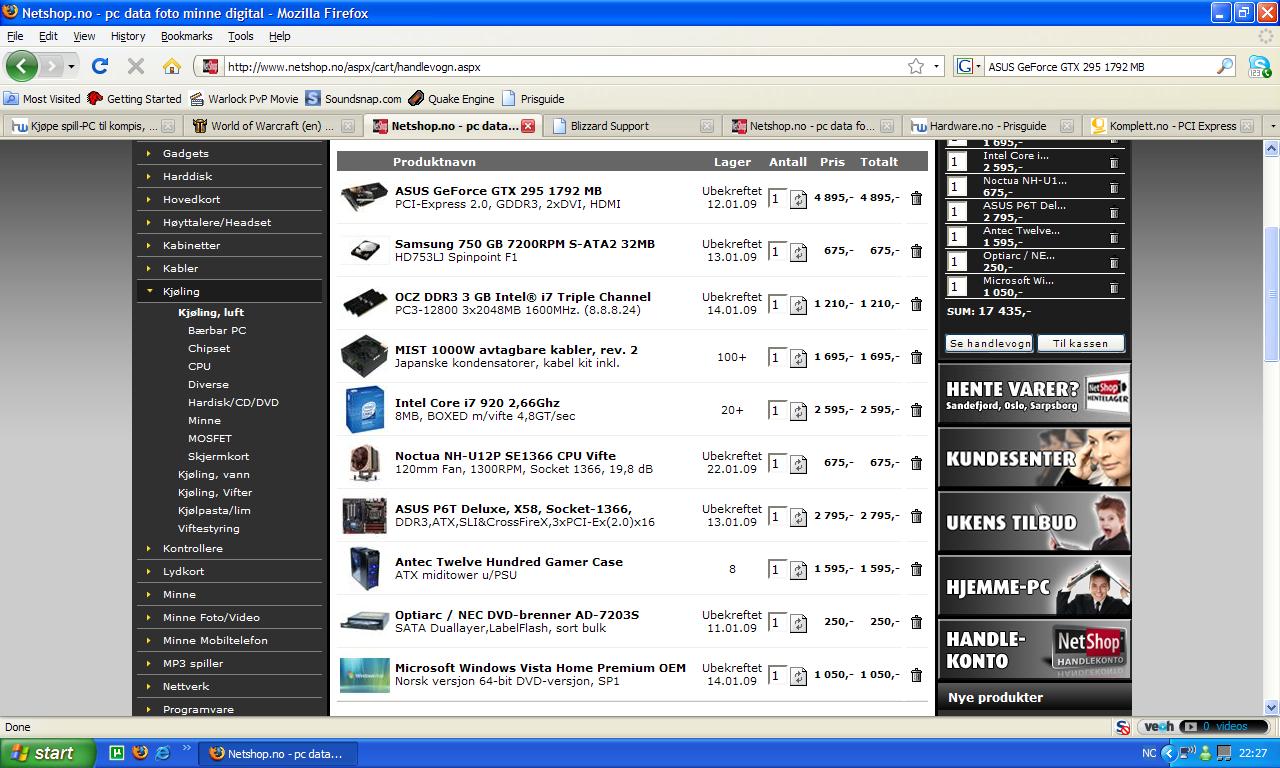Bookmark this page with the star
Screen dimensions: 1280x768
916,66
